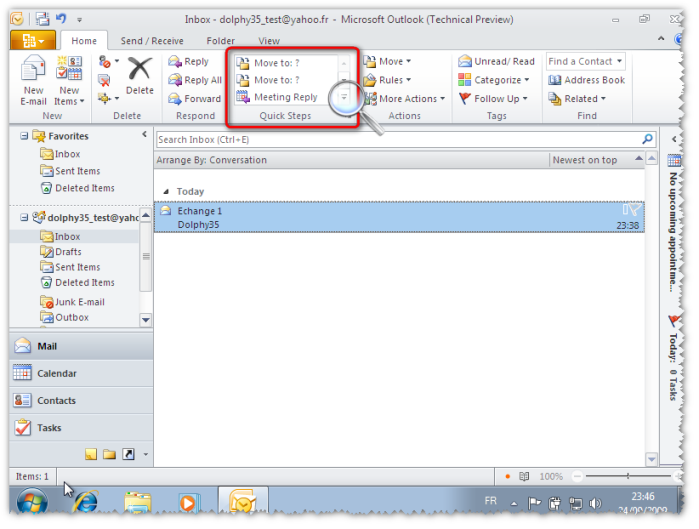Open the Folder ribbon tab
This screenshot has height=529, width=699.
click(221, 41)
